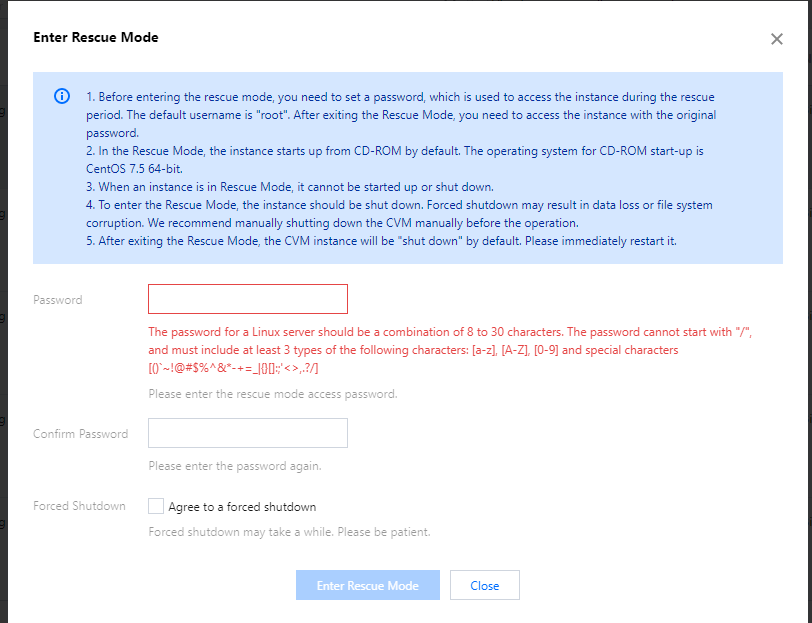Image resolution: width=812 pixels, height=623 pixels.
Task: Click the Close button
Action: [484, 585]
